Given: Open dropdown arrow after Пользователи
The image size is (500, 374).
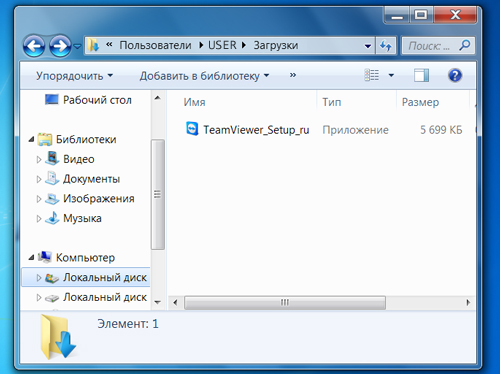Looking at the screenshot, I should (x=201, y=45).
